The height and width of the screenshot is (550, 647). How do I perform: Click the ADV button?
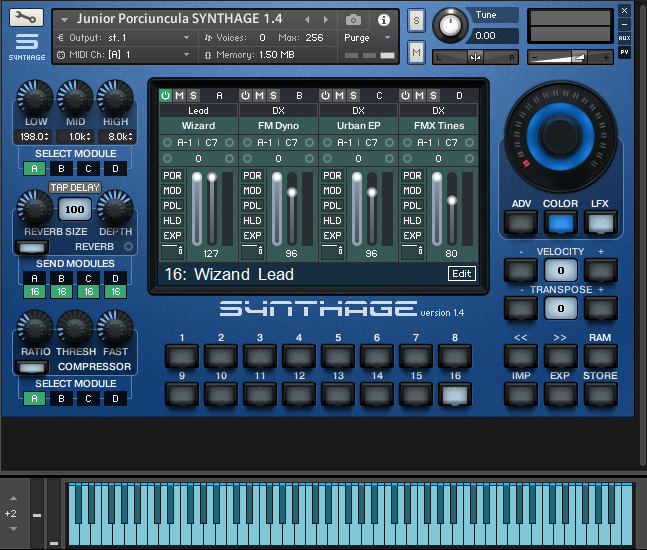[521, 223]
